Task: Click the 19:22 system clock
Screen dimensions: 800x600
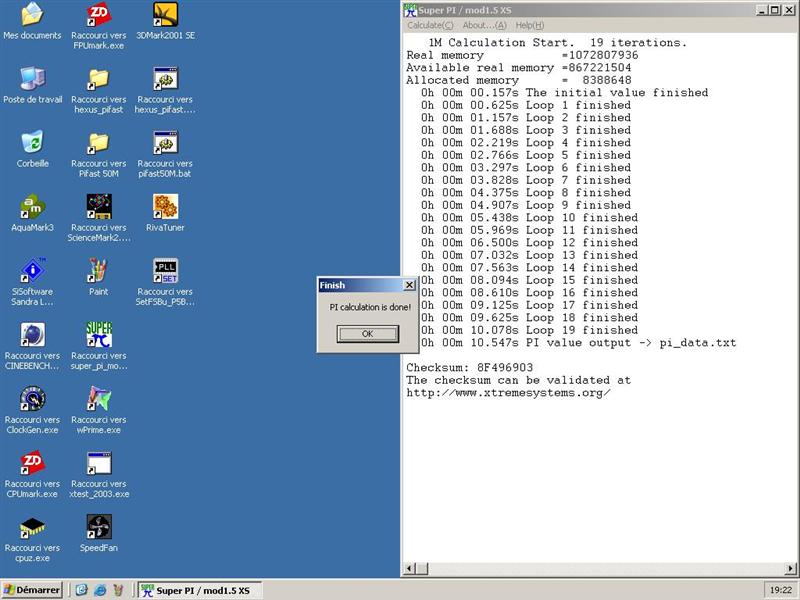Action: pyautogui.click(x=781, y=590)
